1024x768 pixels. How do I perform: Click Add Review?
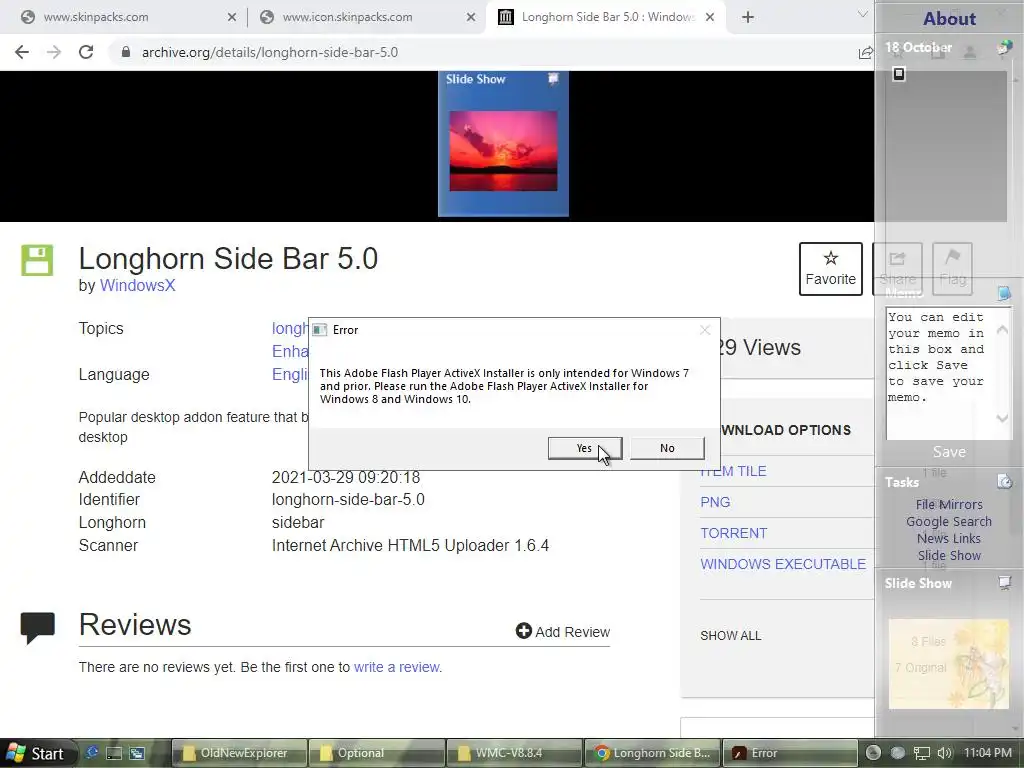(563, 632)
